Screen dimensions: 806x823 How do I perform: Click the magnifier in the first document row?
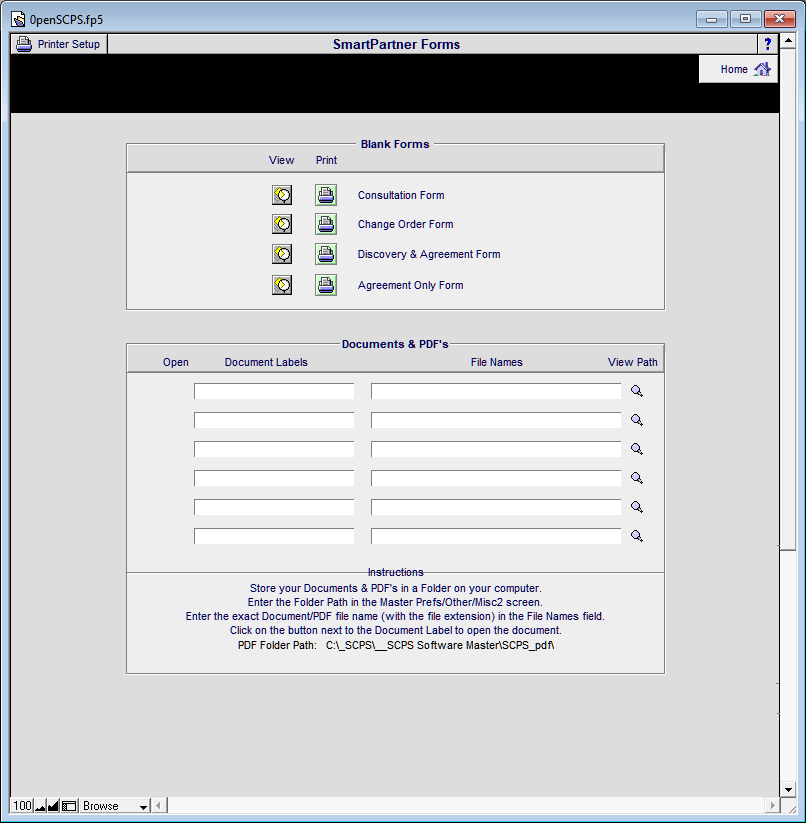pyautogui.click(x=637, y=391)
